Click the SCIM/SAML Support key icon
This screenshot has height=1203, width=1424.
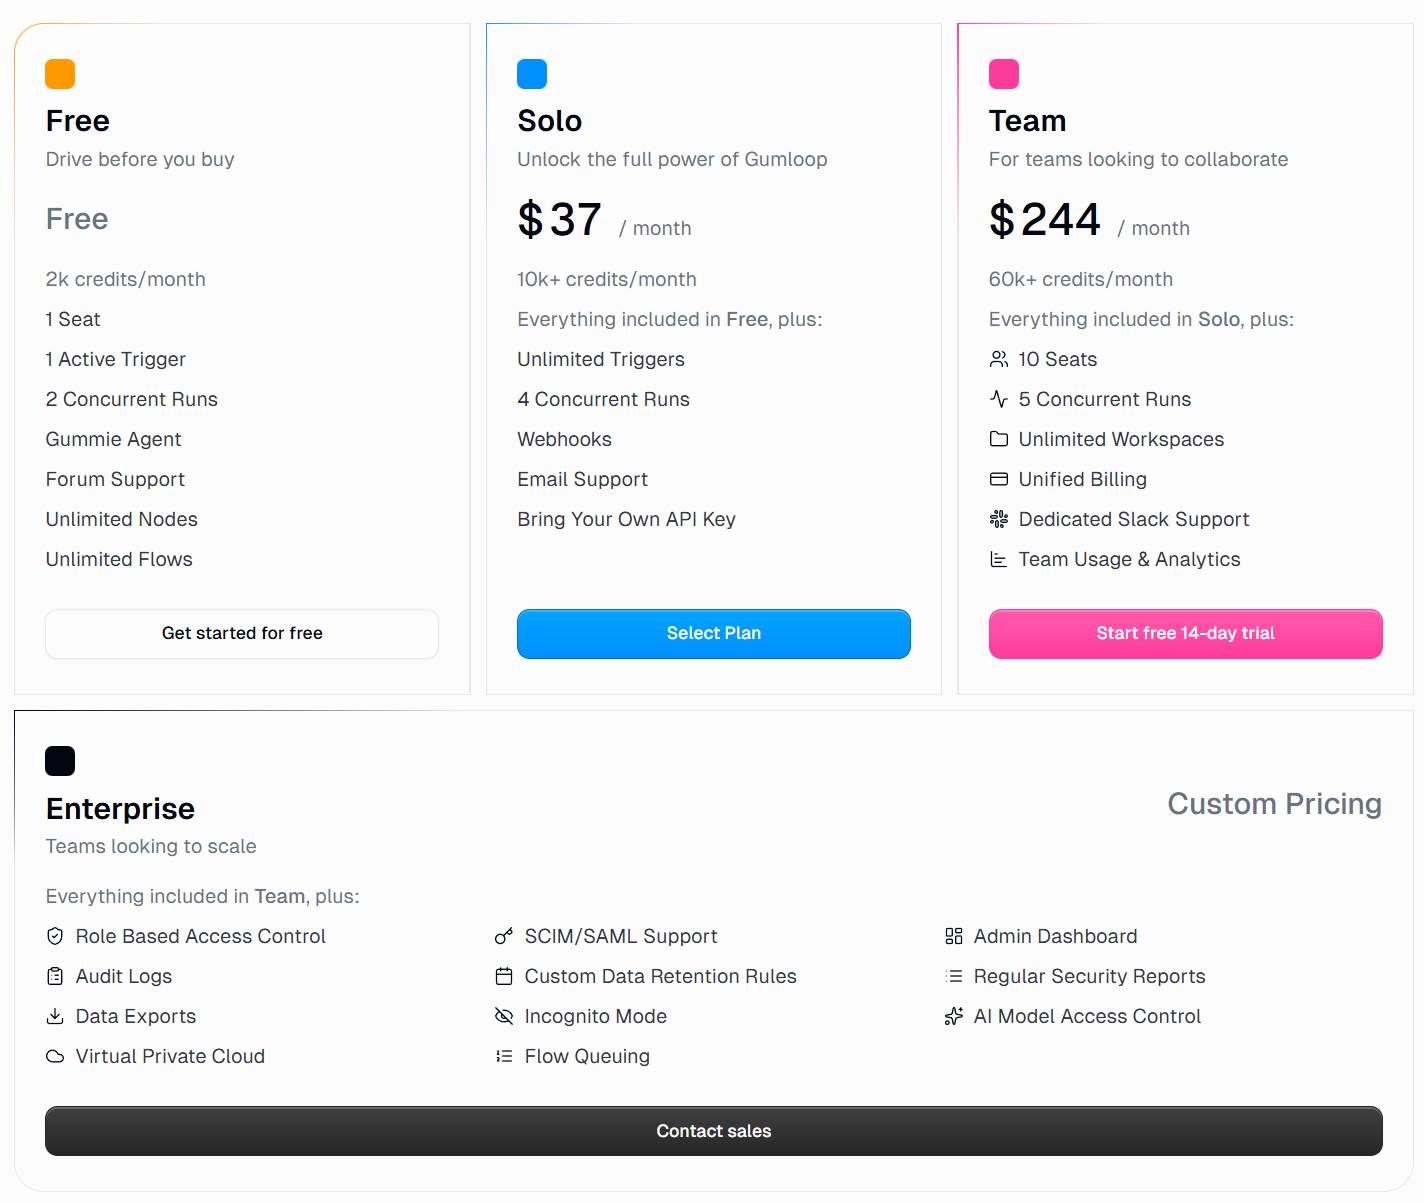[504, 936]
